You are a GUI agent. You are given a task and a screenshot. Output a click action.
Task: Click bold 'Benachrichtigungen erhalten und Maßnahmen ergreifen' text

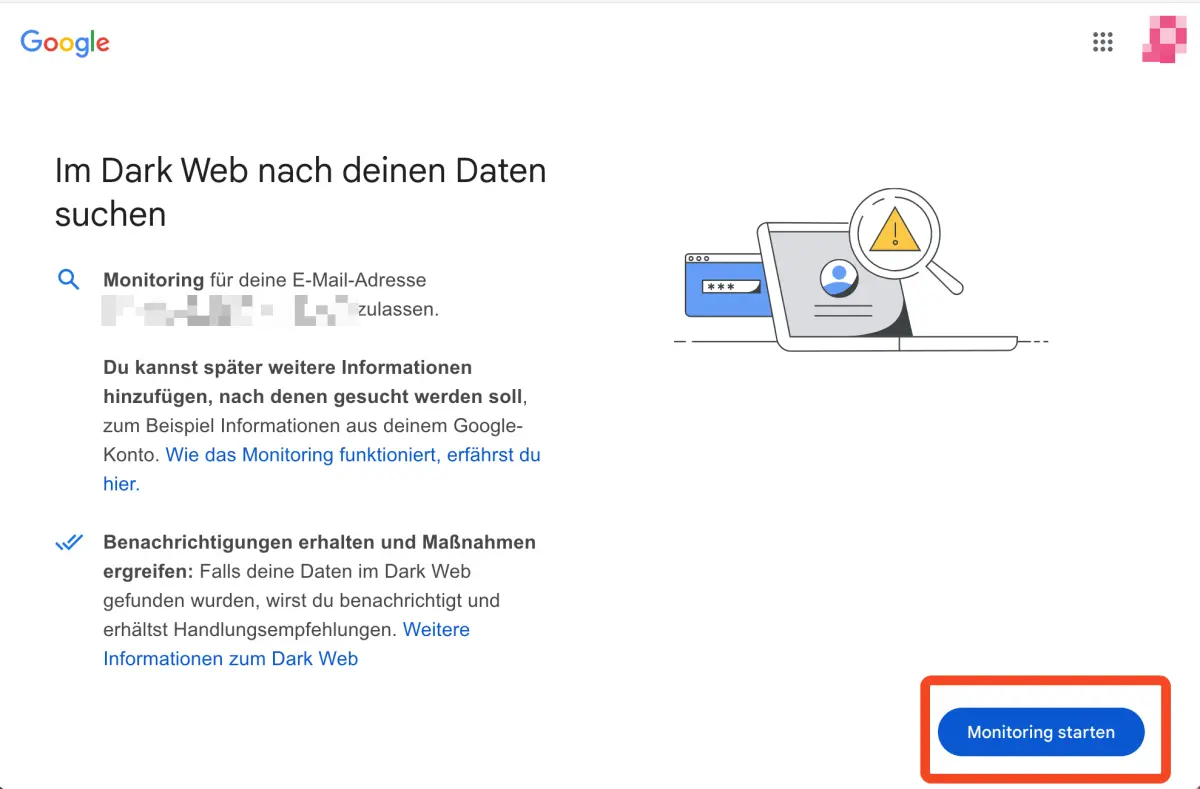click(x=319, y=542)
